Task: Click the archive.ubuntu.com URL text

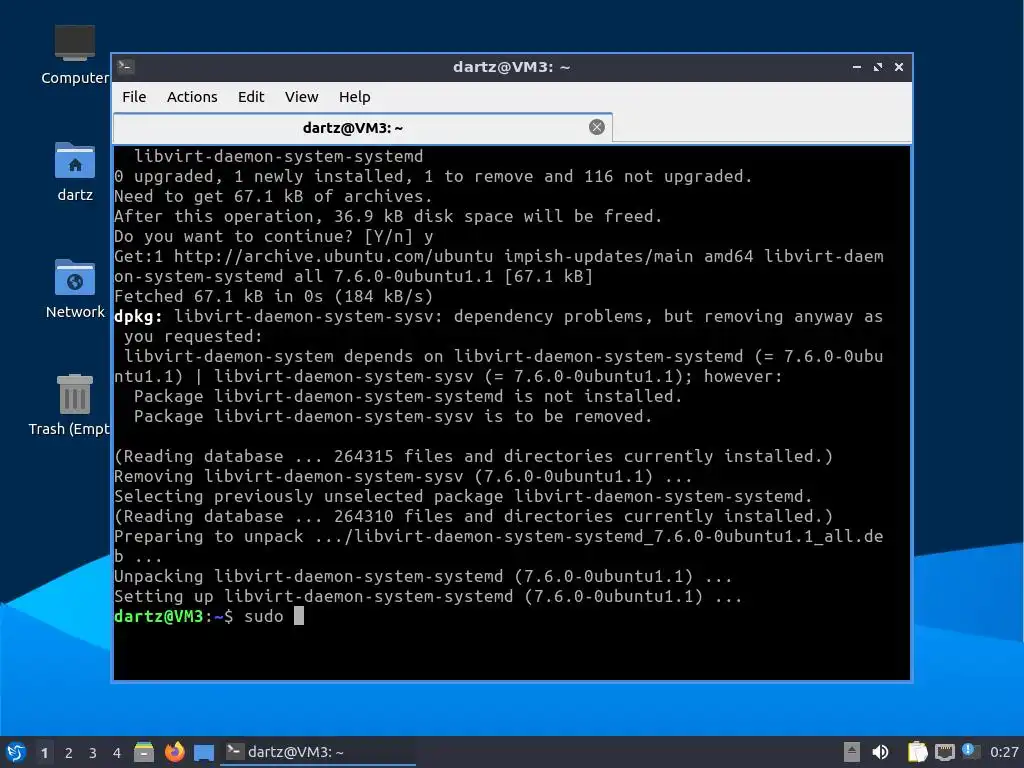Action: point(333,257)
